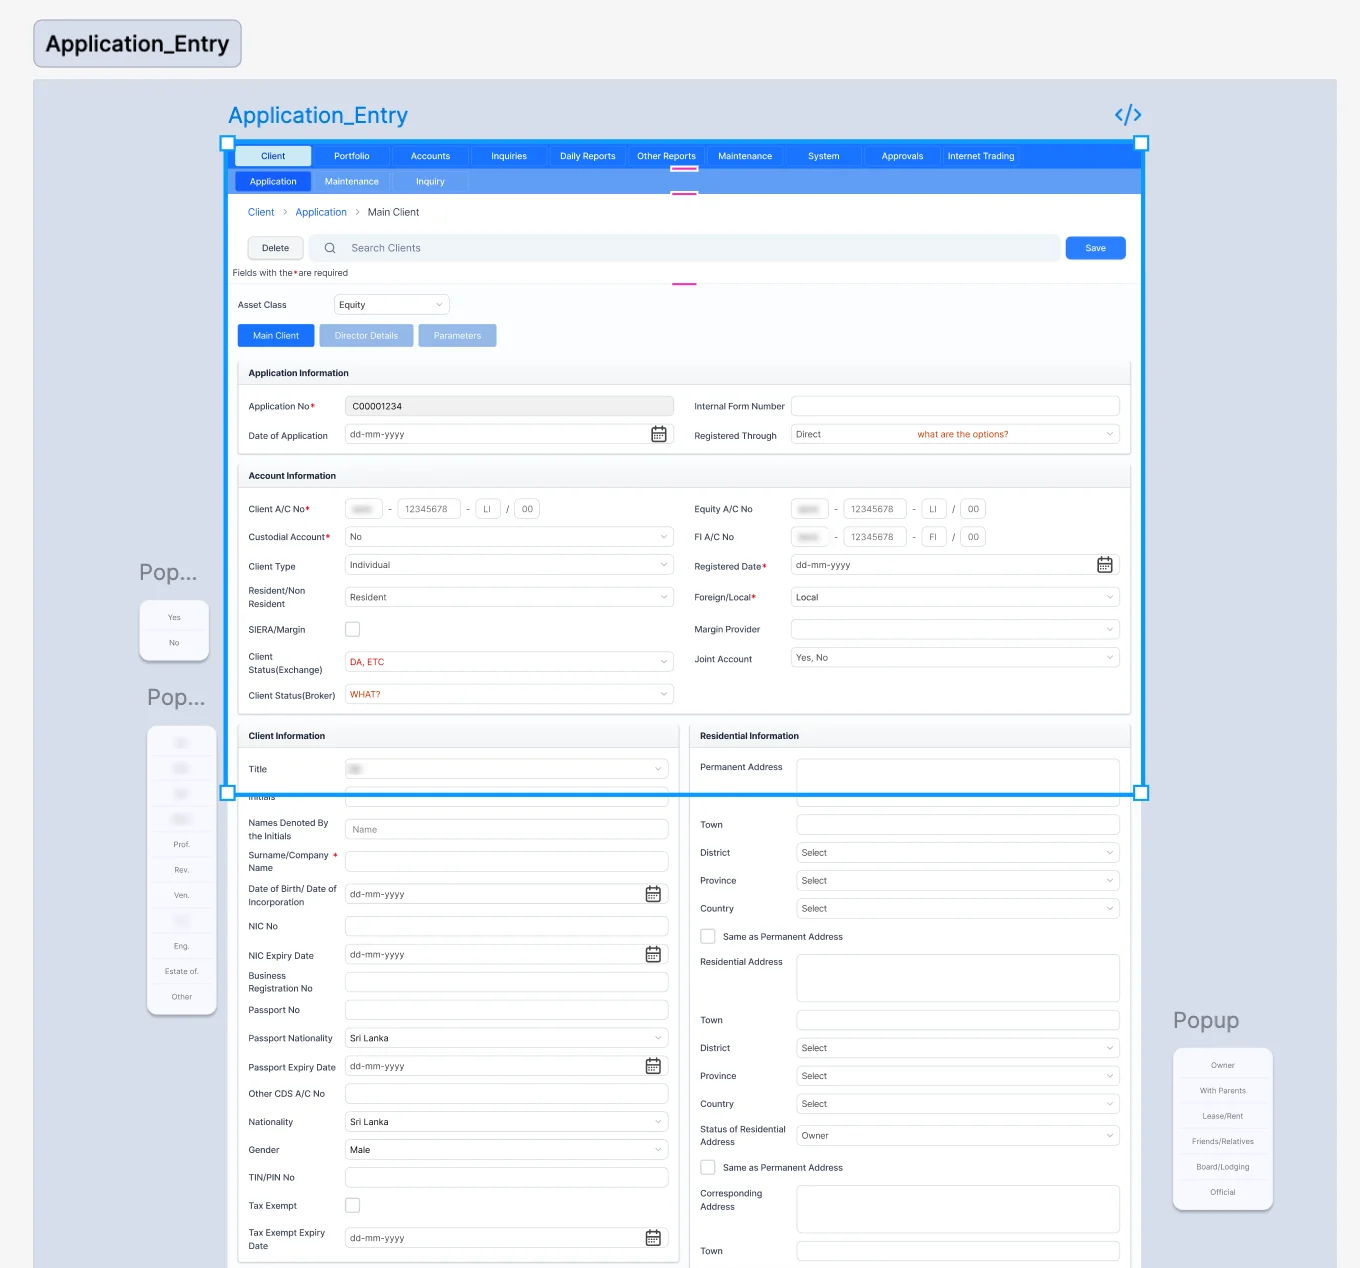Click the code view icon beside Application_Entry title
The image size is (1360, 1268).
tap(1128, 115)
